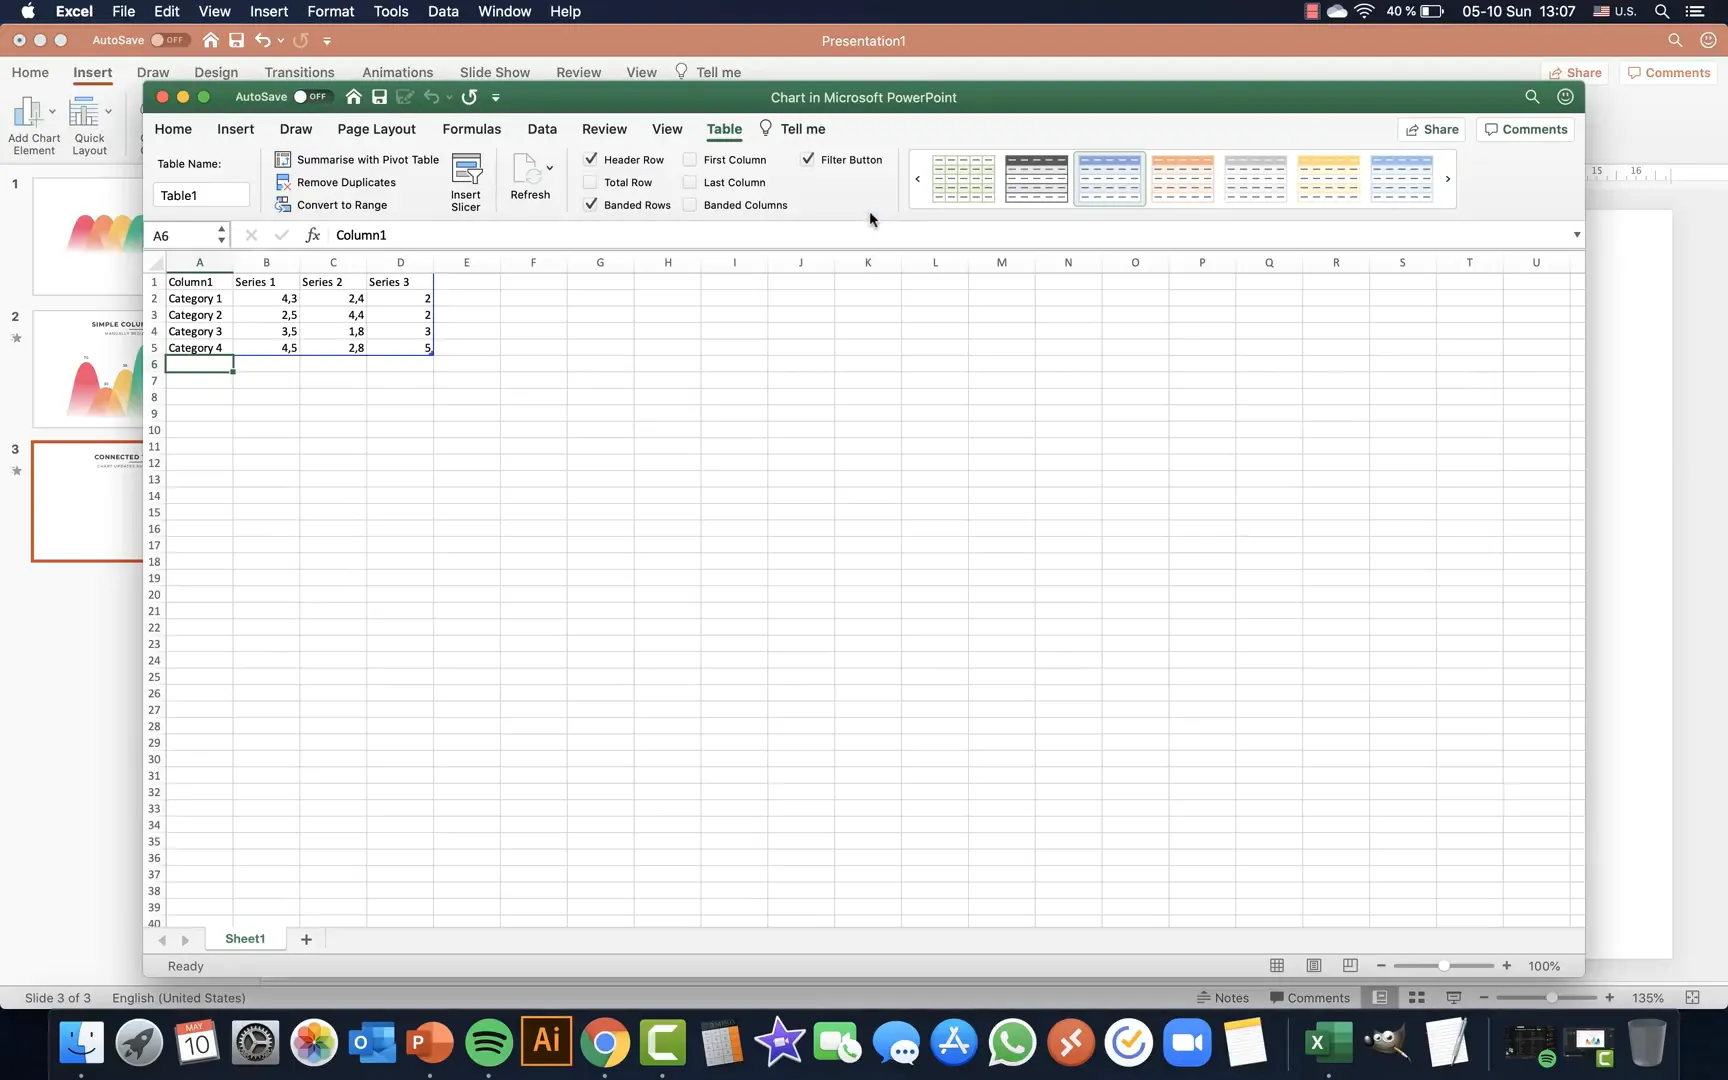Viewport: 1728px width, 1080px height.
Task: Click Share button in Excel window
Action: point(1431,129)
